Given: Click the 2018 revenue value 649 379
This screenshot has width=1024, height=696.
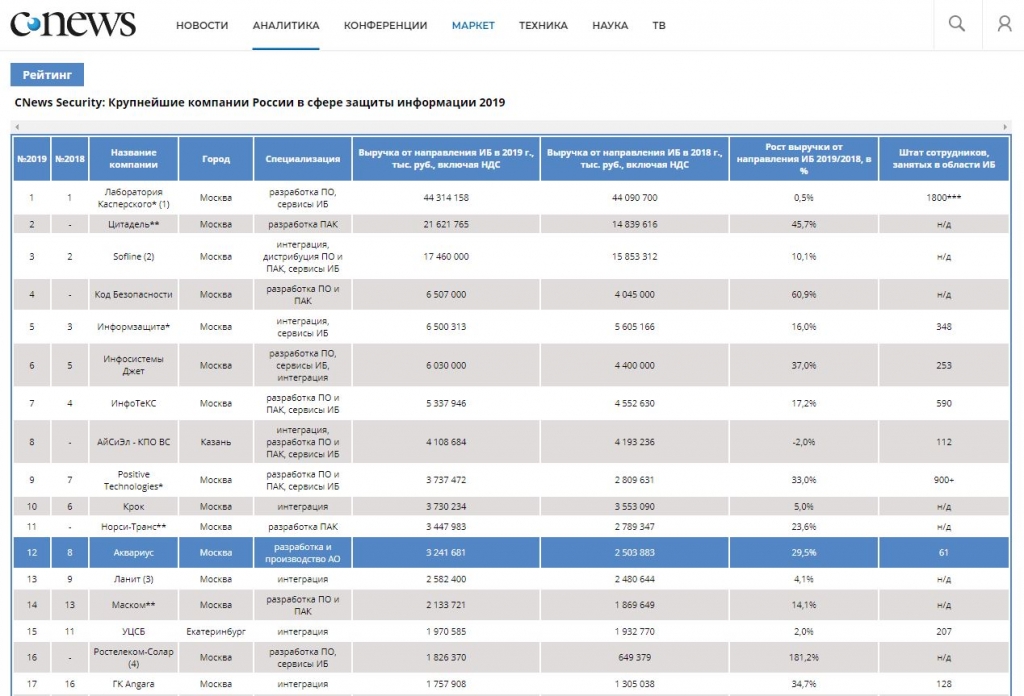Looking at the screenshot, I should (634, 657).
